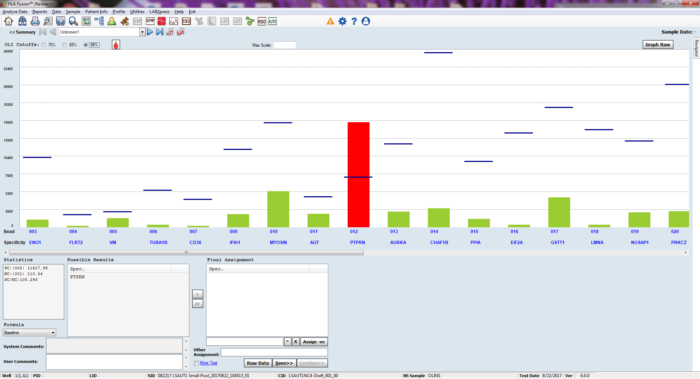This screenshot has height=379, width=700.
Task: Click the printer icon in the toolbar
Action: click(35, 21)
